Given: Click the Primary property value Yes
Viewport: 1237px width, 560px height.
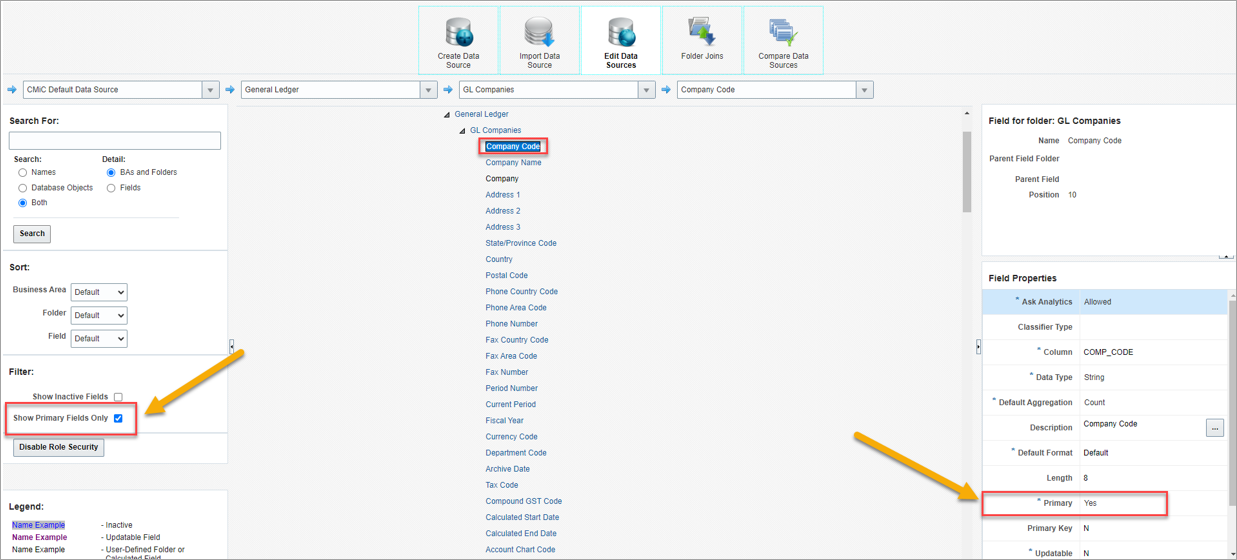Looking at the screenshot, I should click(x=1090, y=503).
